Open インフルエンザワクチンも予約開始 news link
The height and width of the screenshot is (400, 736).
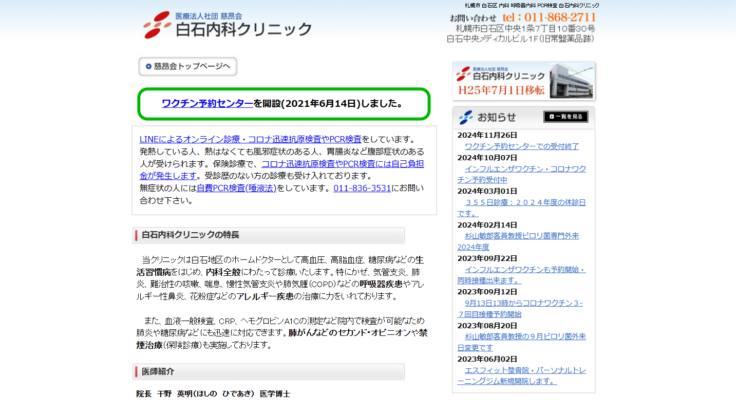pyautogui.click(x=524, y=275)
